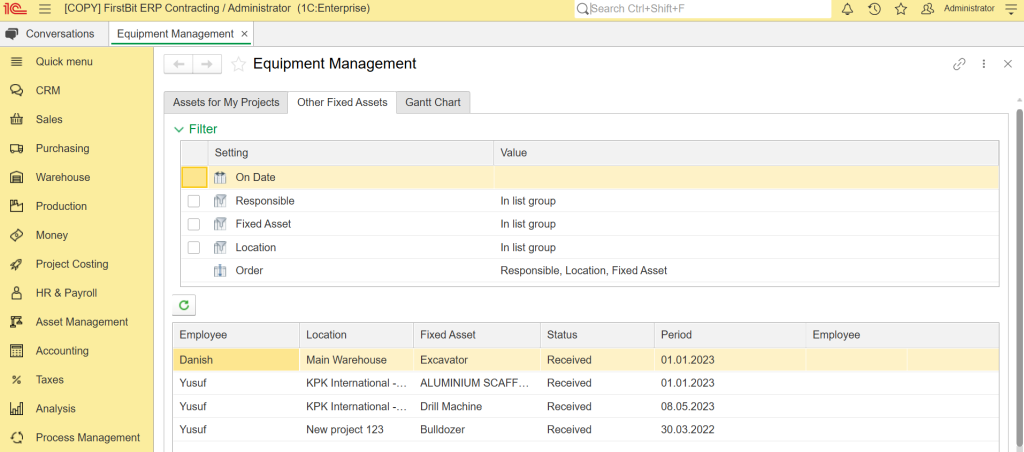Open favorites star in the top bar
This screenshot has width=1024, height=452.
(901, 8)
